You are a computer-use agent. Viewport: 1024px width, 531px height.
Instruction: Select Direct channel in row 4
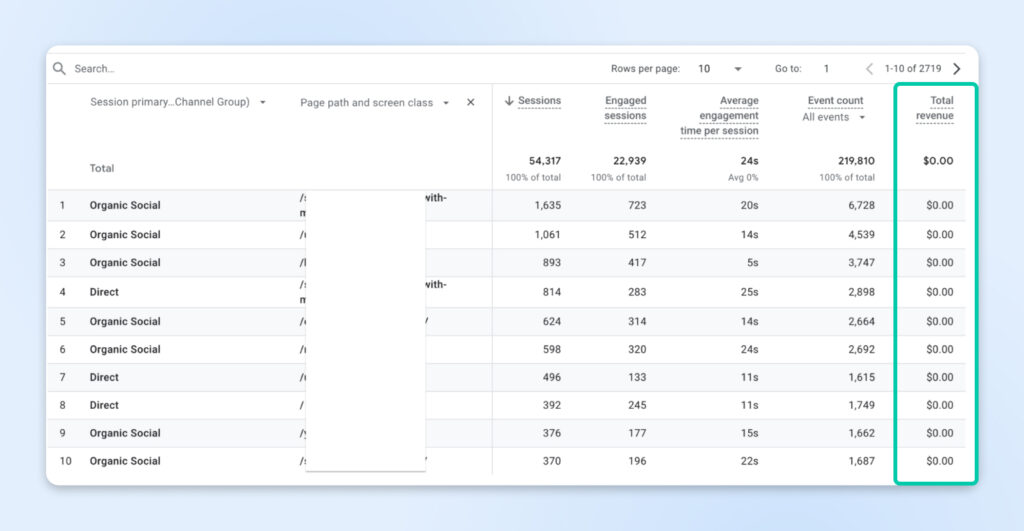(x=104, y=292)
